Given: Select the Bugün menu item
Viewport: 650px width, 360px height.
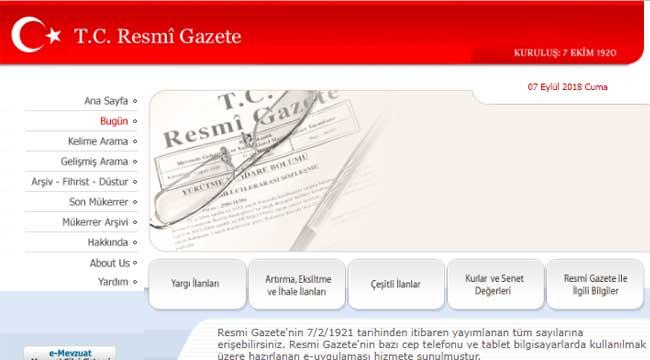Looking at the screenshot, I should [x=114, y=121].
